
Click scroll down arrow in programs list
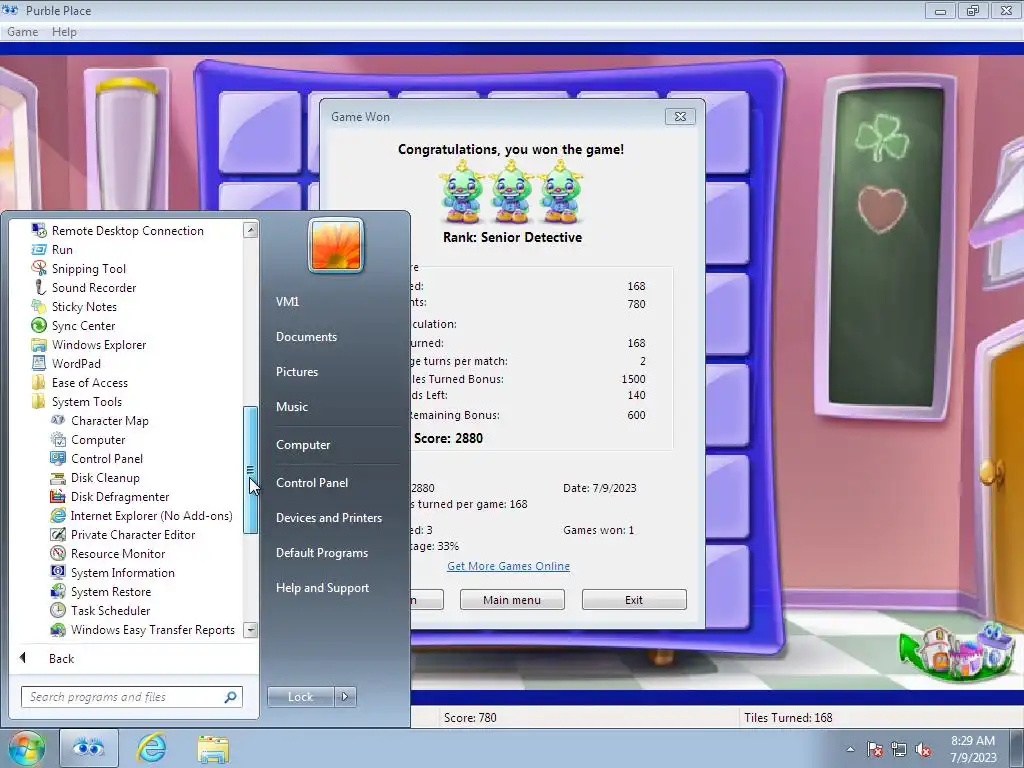pyautogui.click(x=250, y=630)
